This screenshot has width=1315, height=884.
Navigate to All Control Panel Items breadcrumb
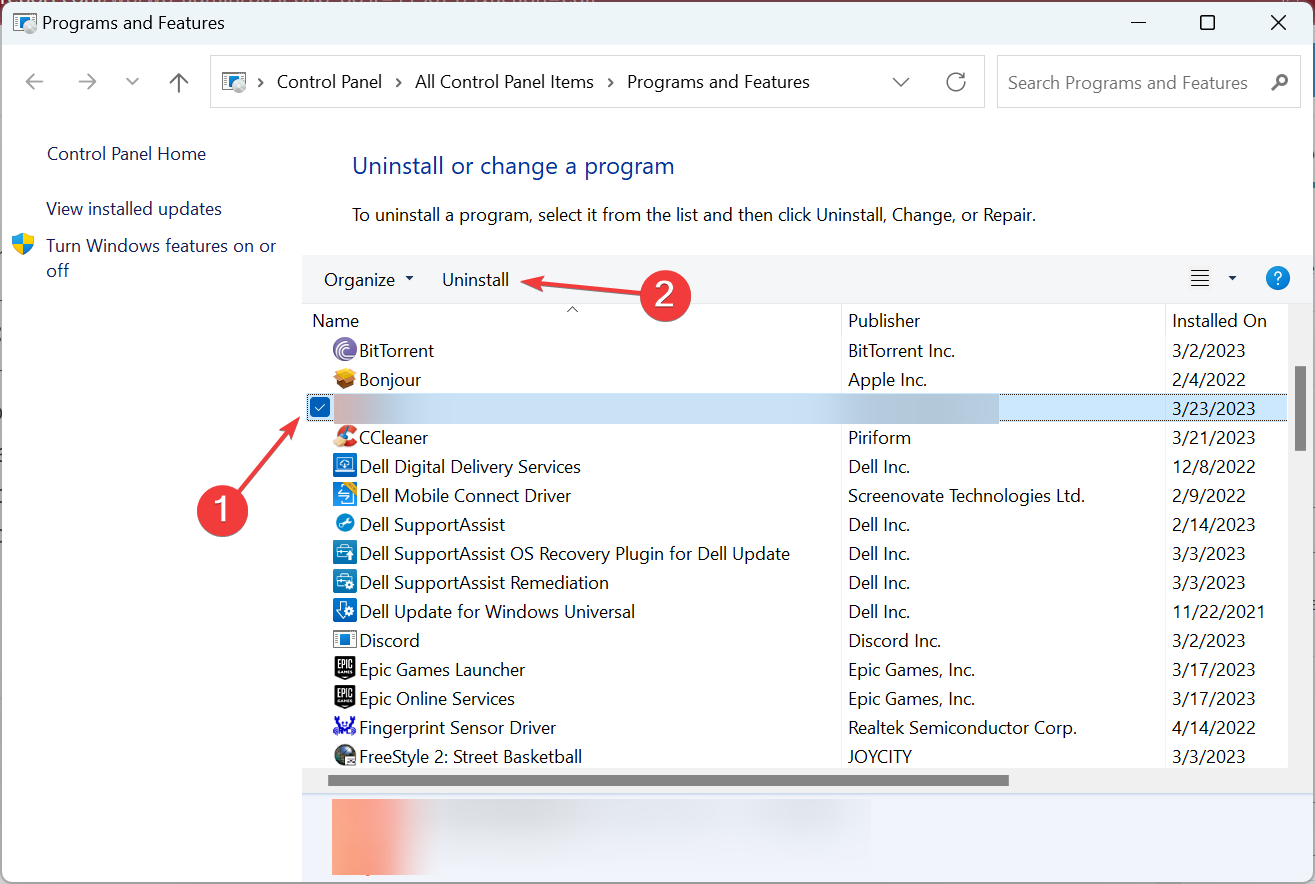pos(504,82)
